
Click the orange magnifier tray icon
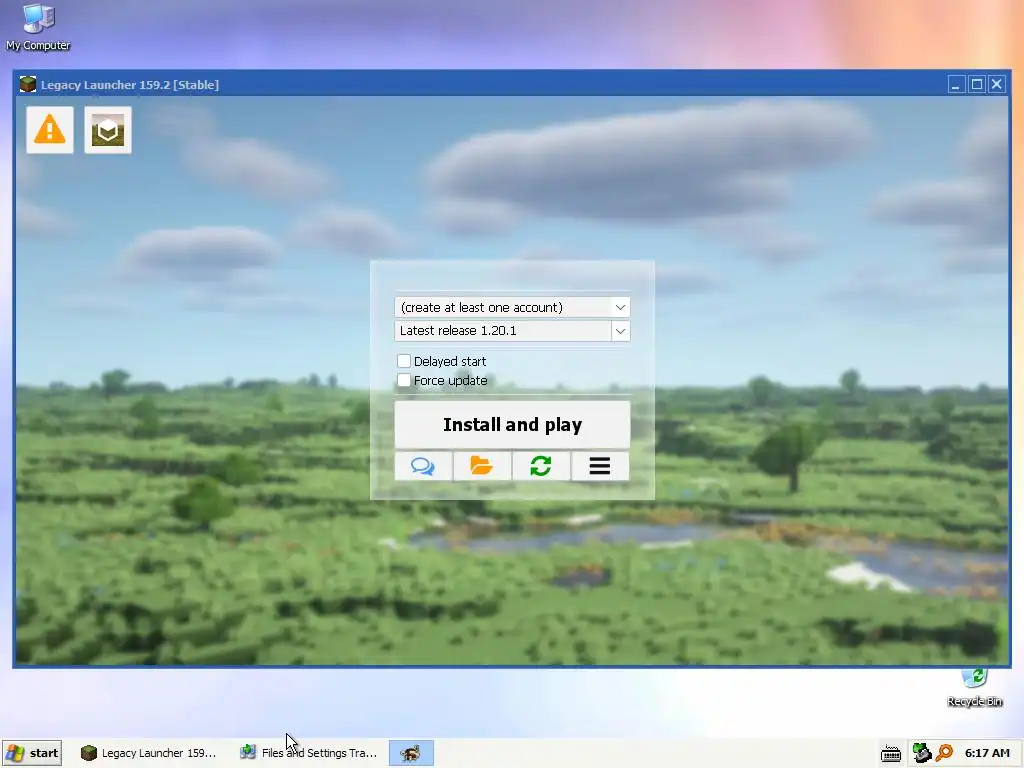pyautogui.click(x=944, y=753)
